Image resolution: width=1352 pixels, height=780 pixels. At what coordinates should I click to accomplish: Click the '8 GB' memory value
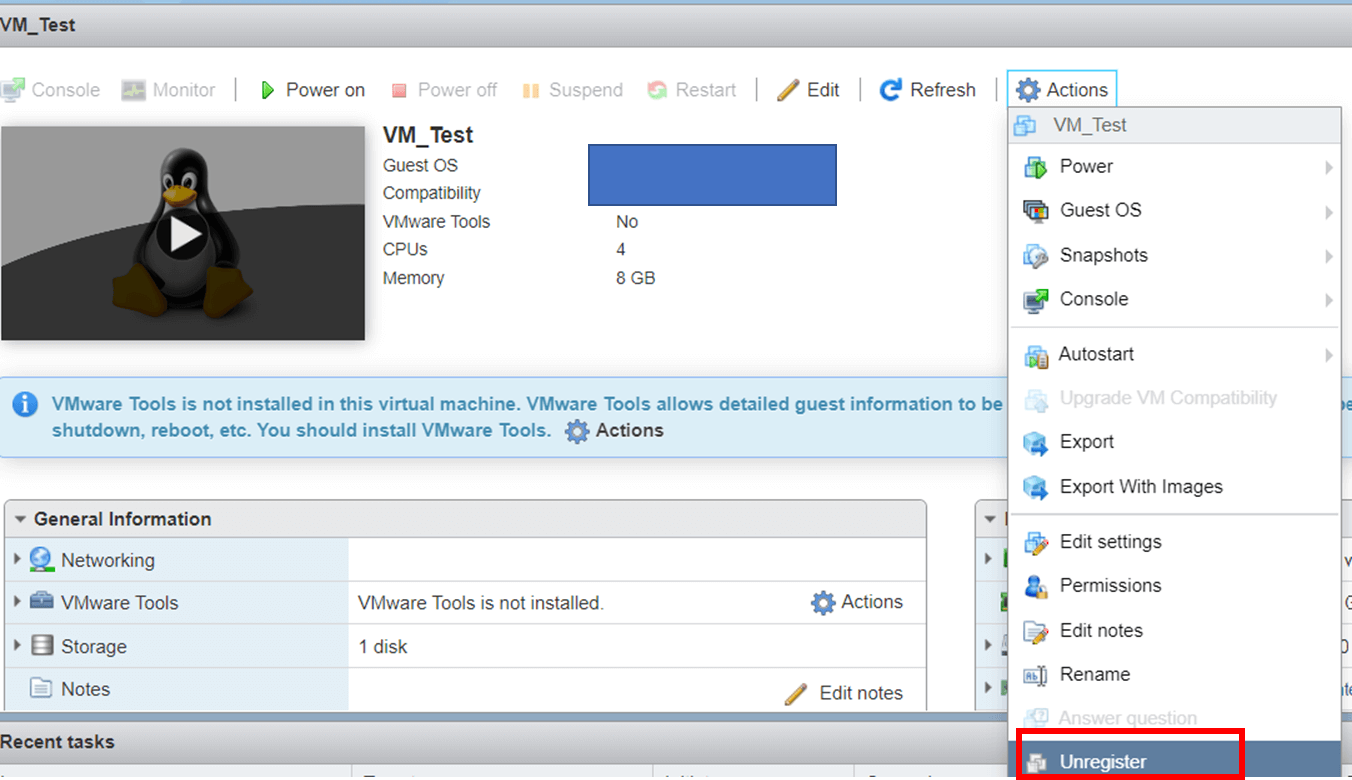click(x=636, y=278)
